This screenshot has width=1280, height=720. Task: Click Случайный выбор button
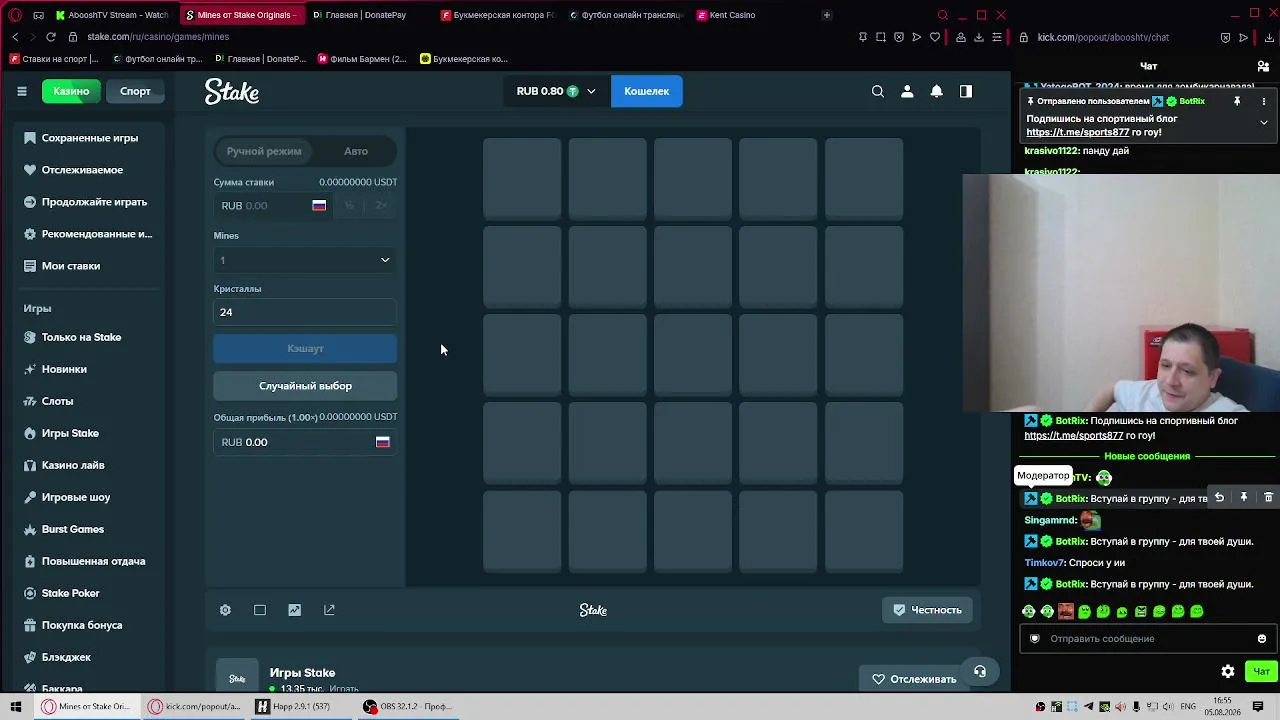click(305, 386)
